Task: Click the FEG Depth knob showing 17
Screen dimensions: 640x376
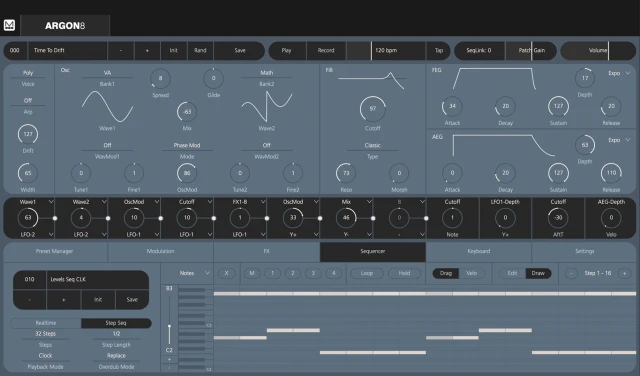Action: 585,78
